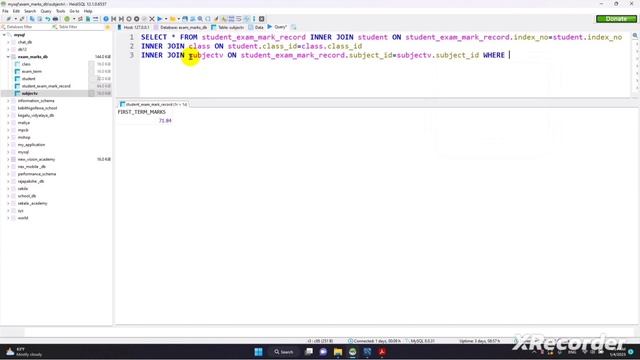The width and height of the screenshot is (640, 360).
Task: Select the class table in the tree
Action: click(x=26, y=64)
